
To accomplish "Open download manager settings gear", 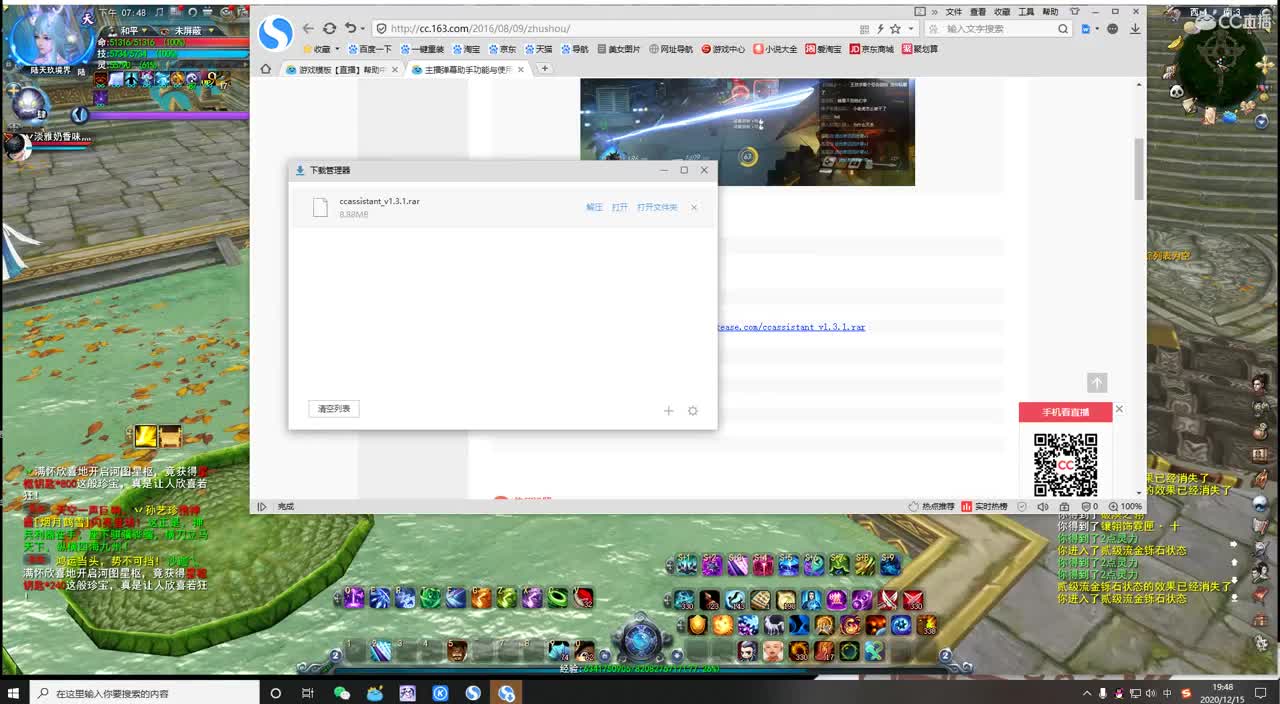I will pos(693,411).
